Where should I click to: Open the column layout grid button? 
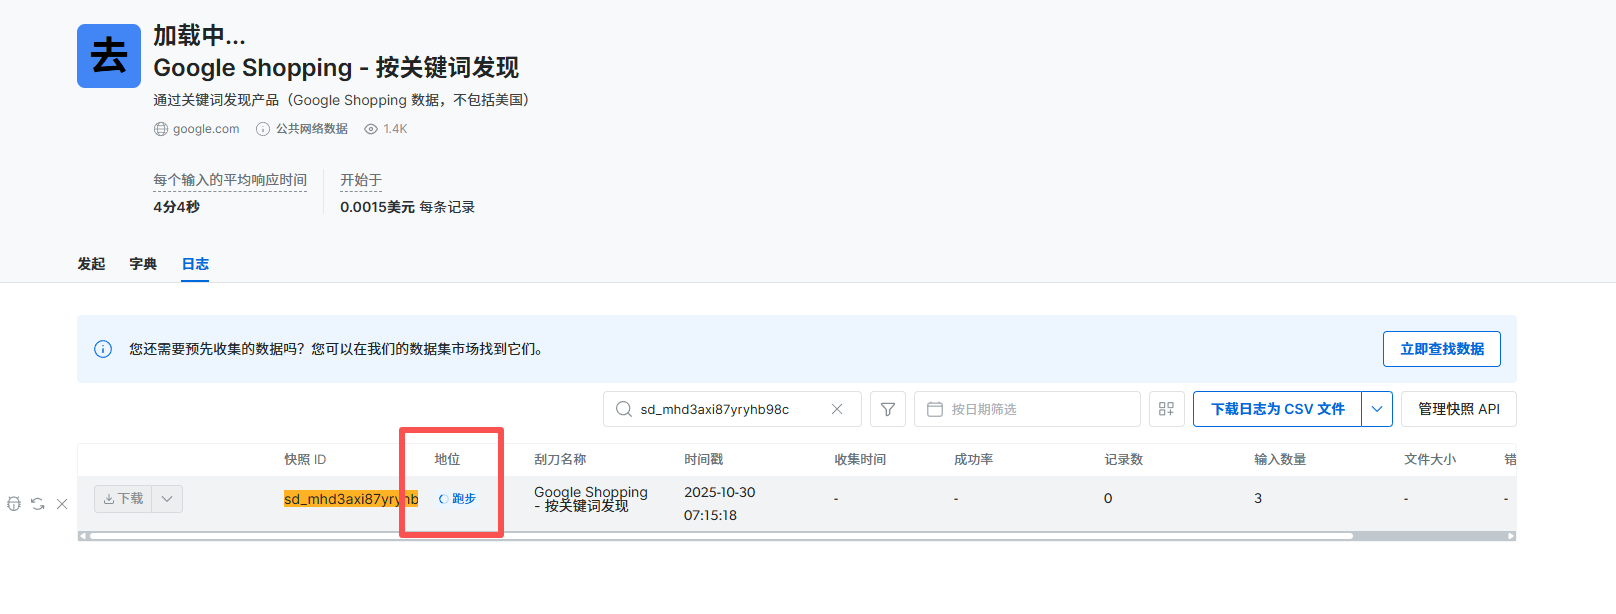(1166, 409)
